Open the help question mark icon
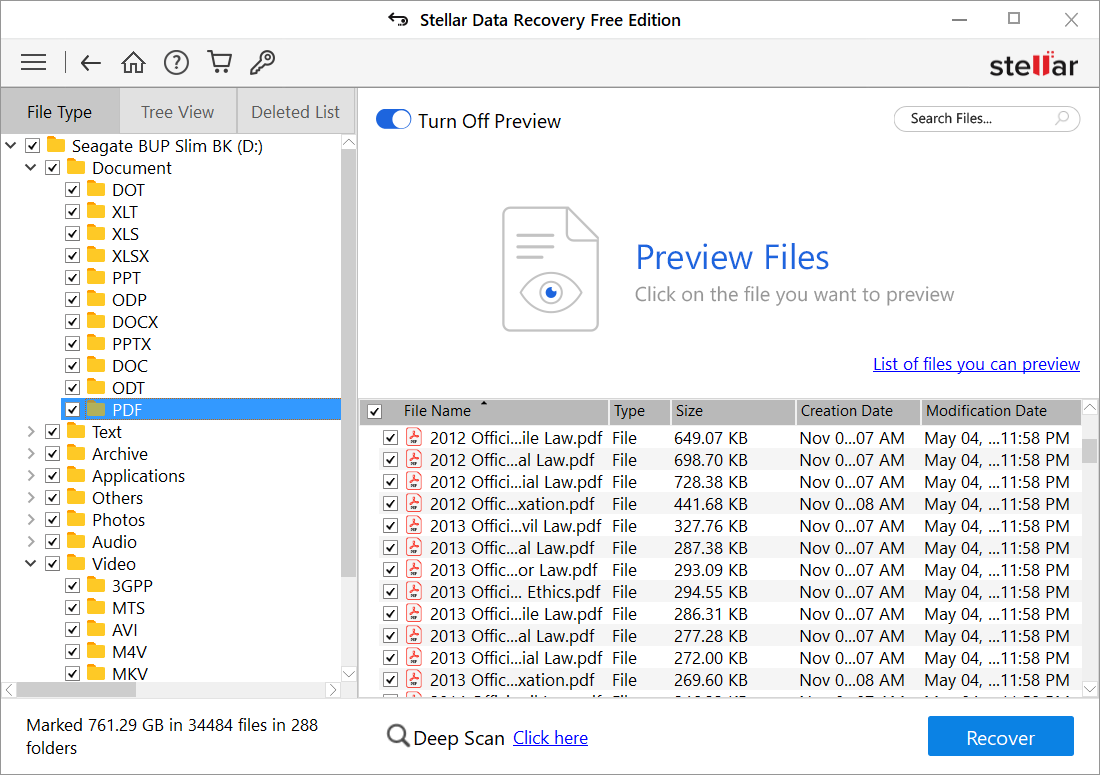The height and width of the screenshot is (775, 1100). tap(176, 62)
